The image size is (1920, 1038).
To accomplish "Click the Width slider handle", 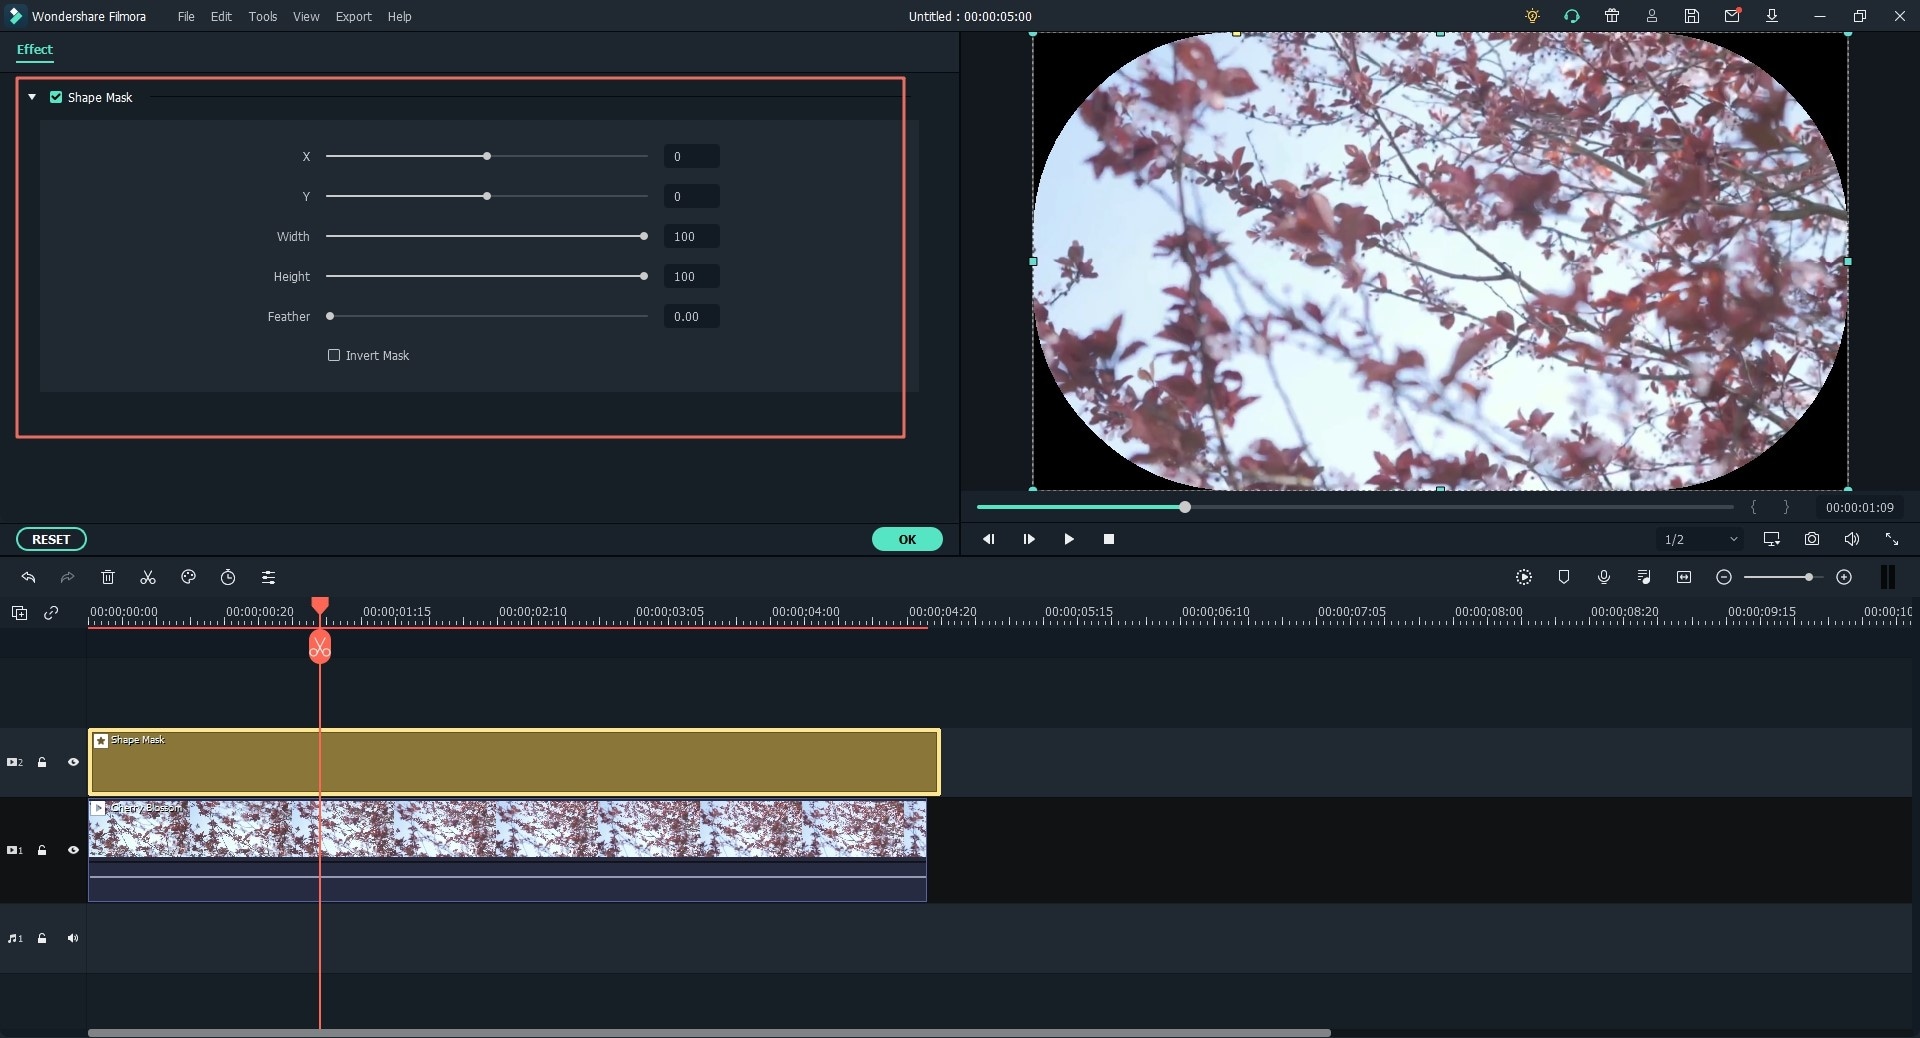I will [644, 236].
